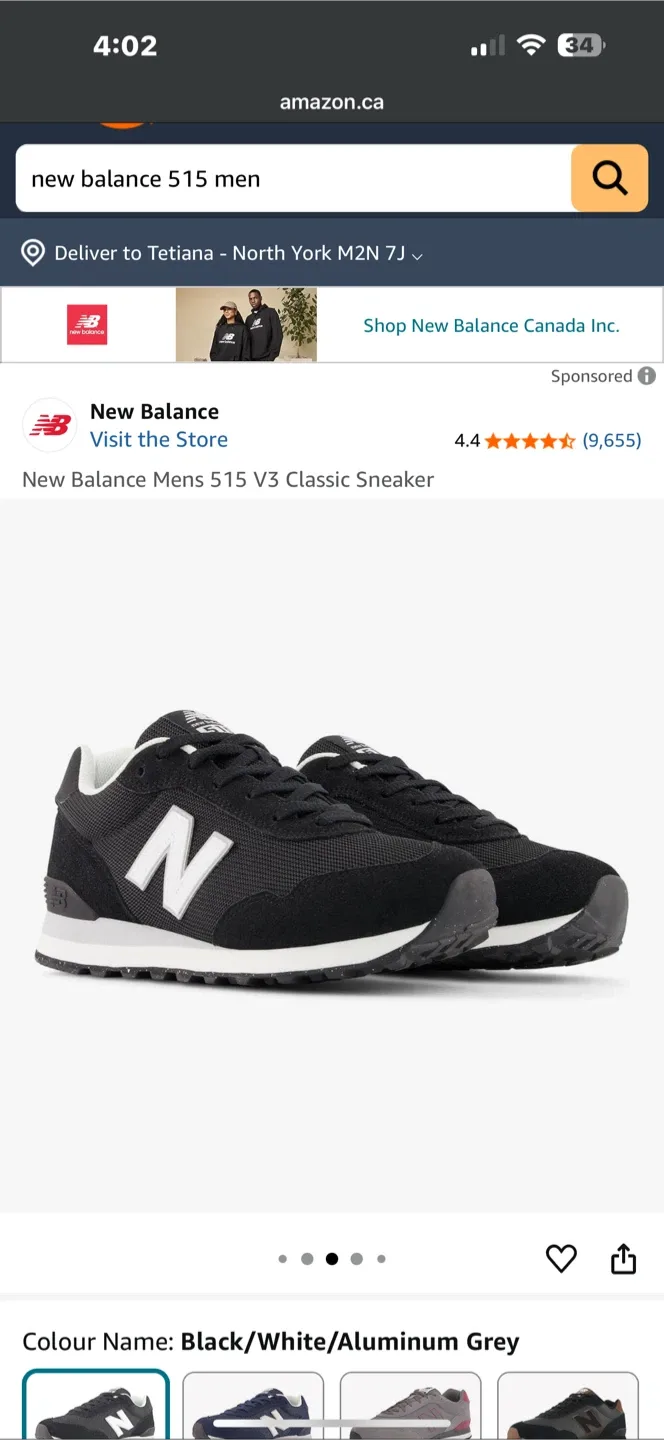The width and height of the screenshot is (664, 1440).
Task: Select the black/white colour swatch thumbnail
Action: [x=96, y=1405]
